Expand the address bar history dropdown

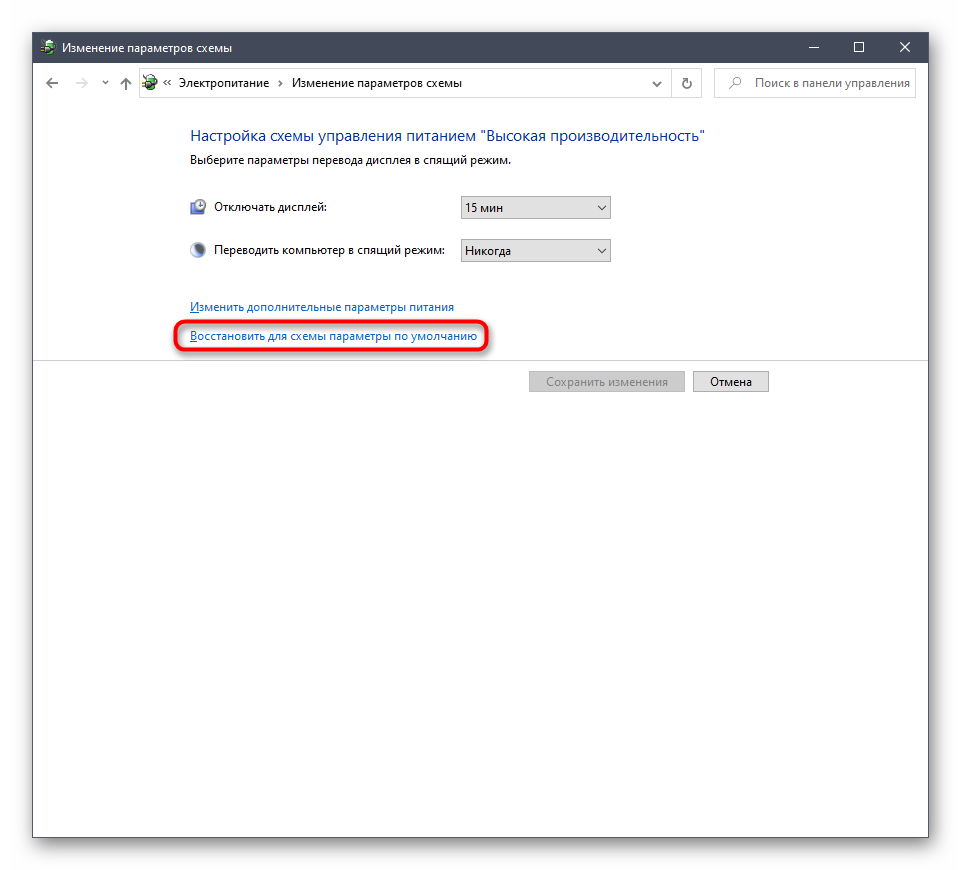(657, 84)
